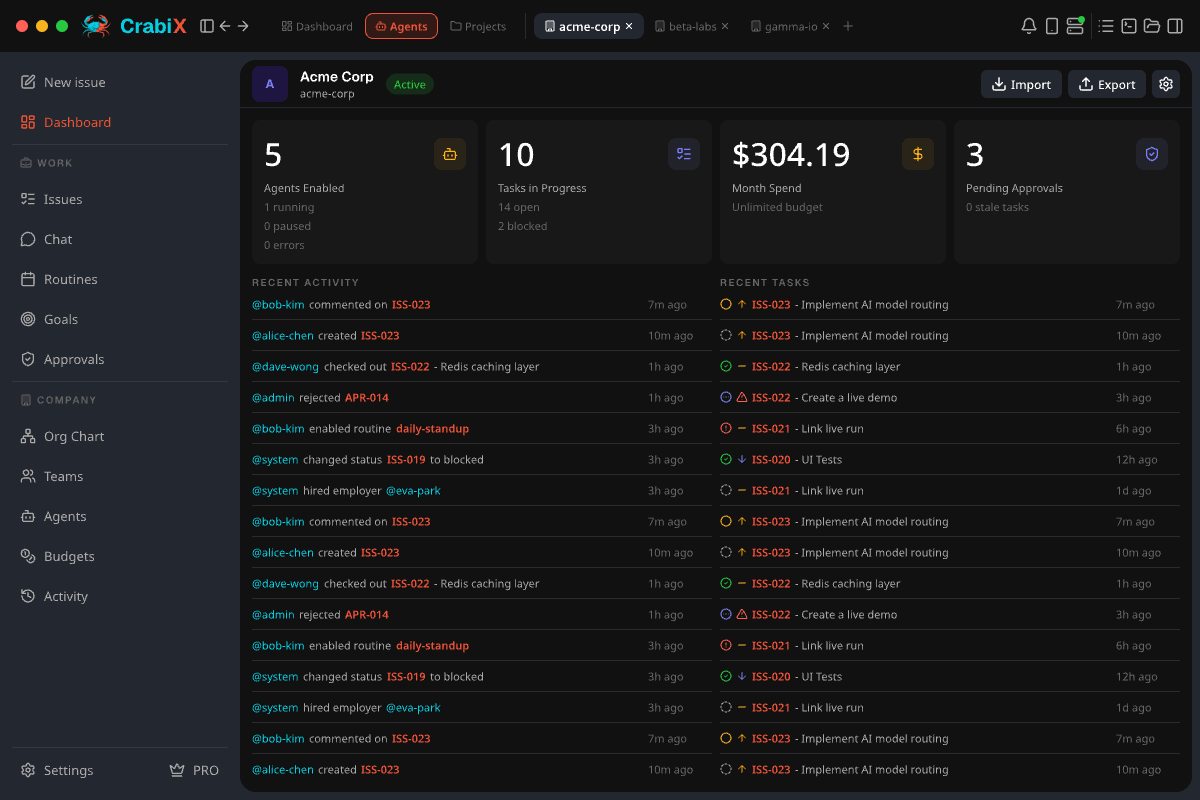Open the Agents Enabled card
This screenshot has height=800, width=1200.
[x=365, y=192]
